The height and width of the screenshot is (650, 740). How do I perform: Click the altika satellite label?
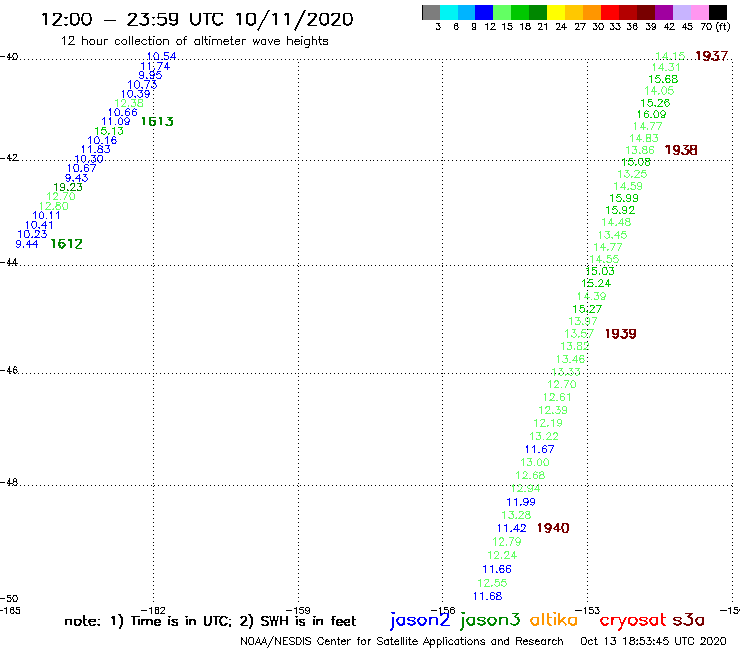point(553,620)
